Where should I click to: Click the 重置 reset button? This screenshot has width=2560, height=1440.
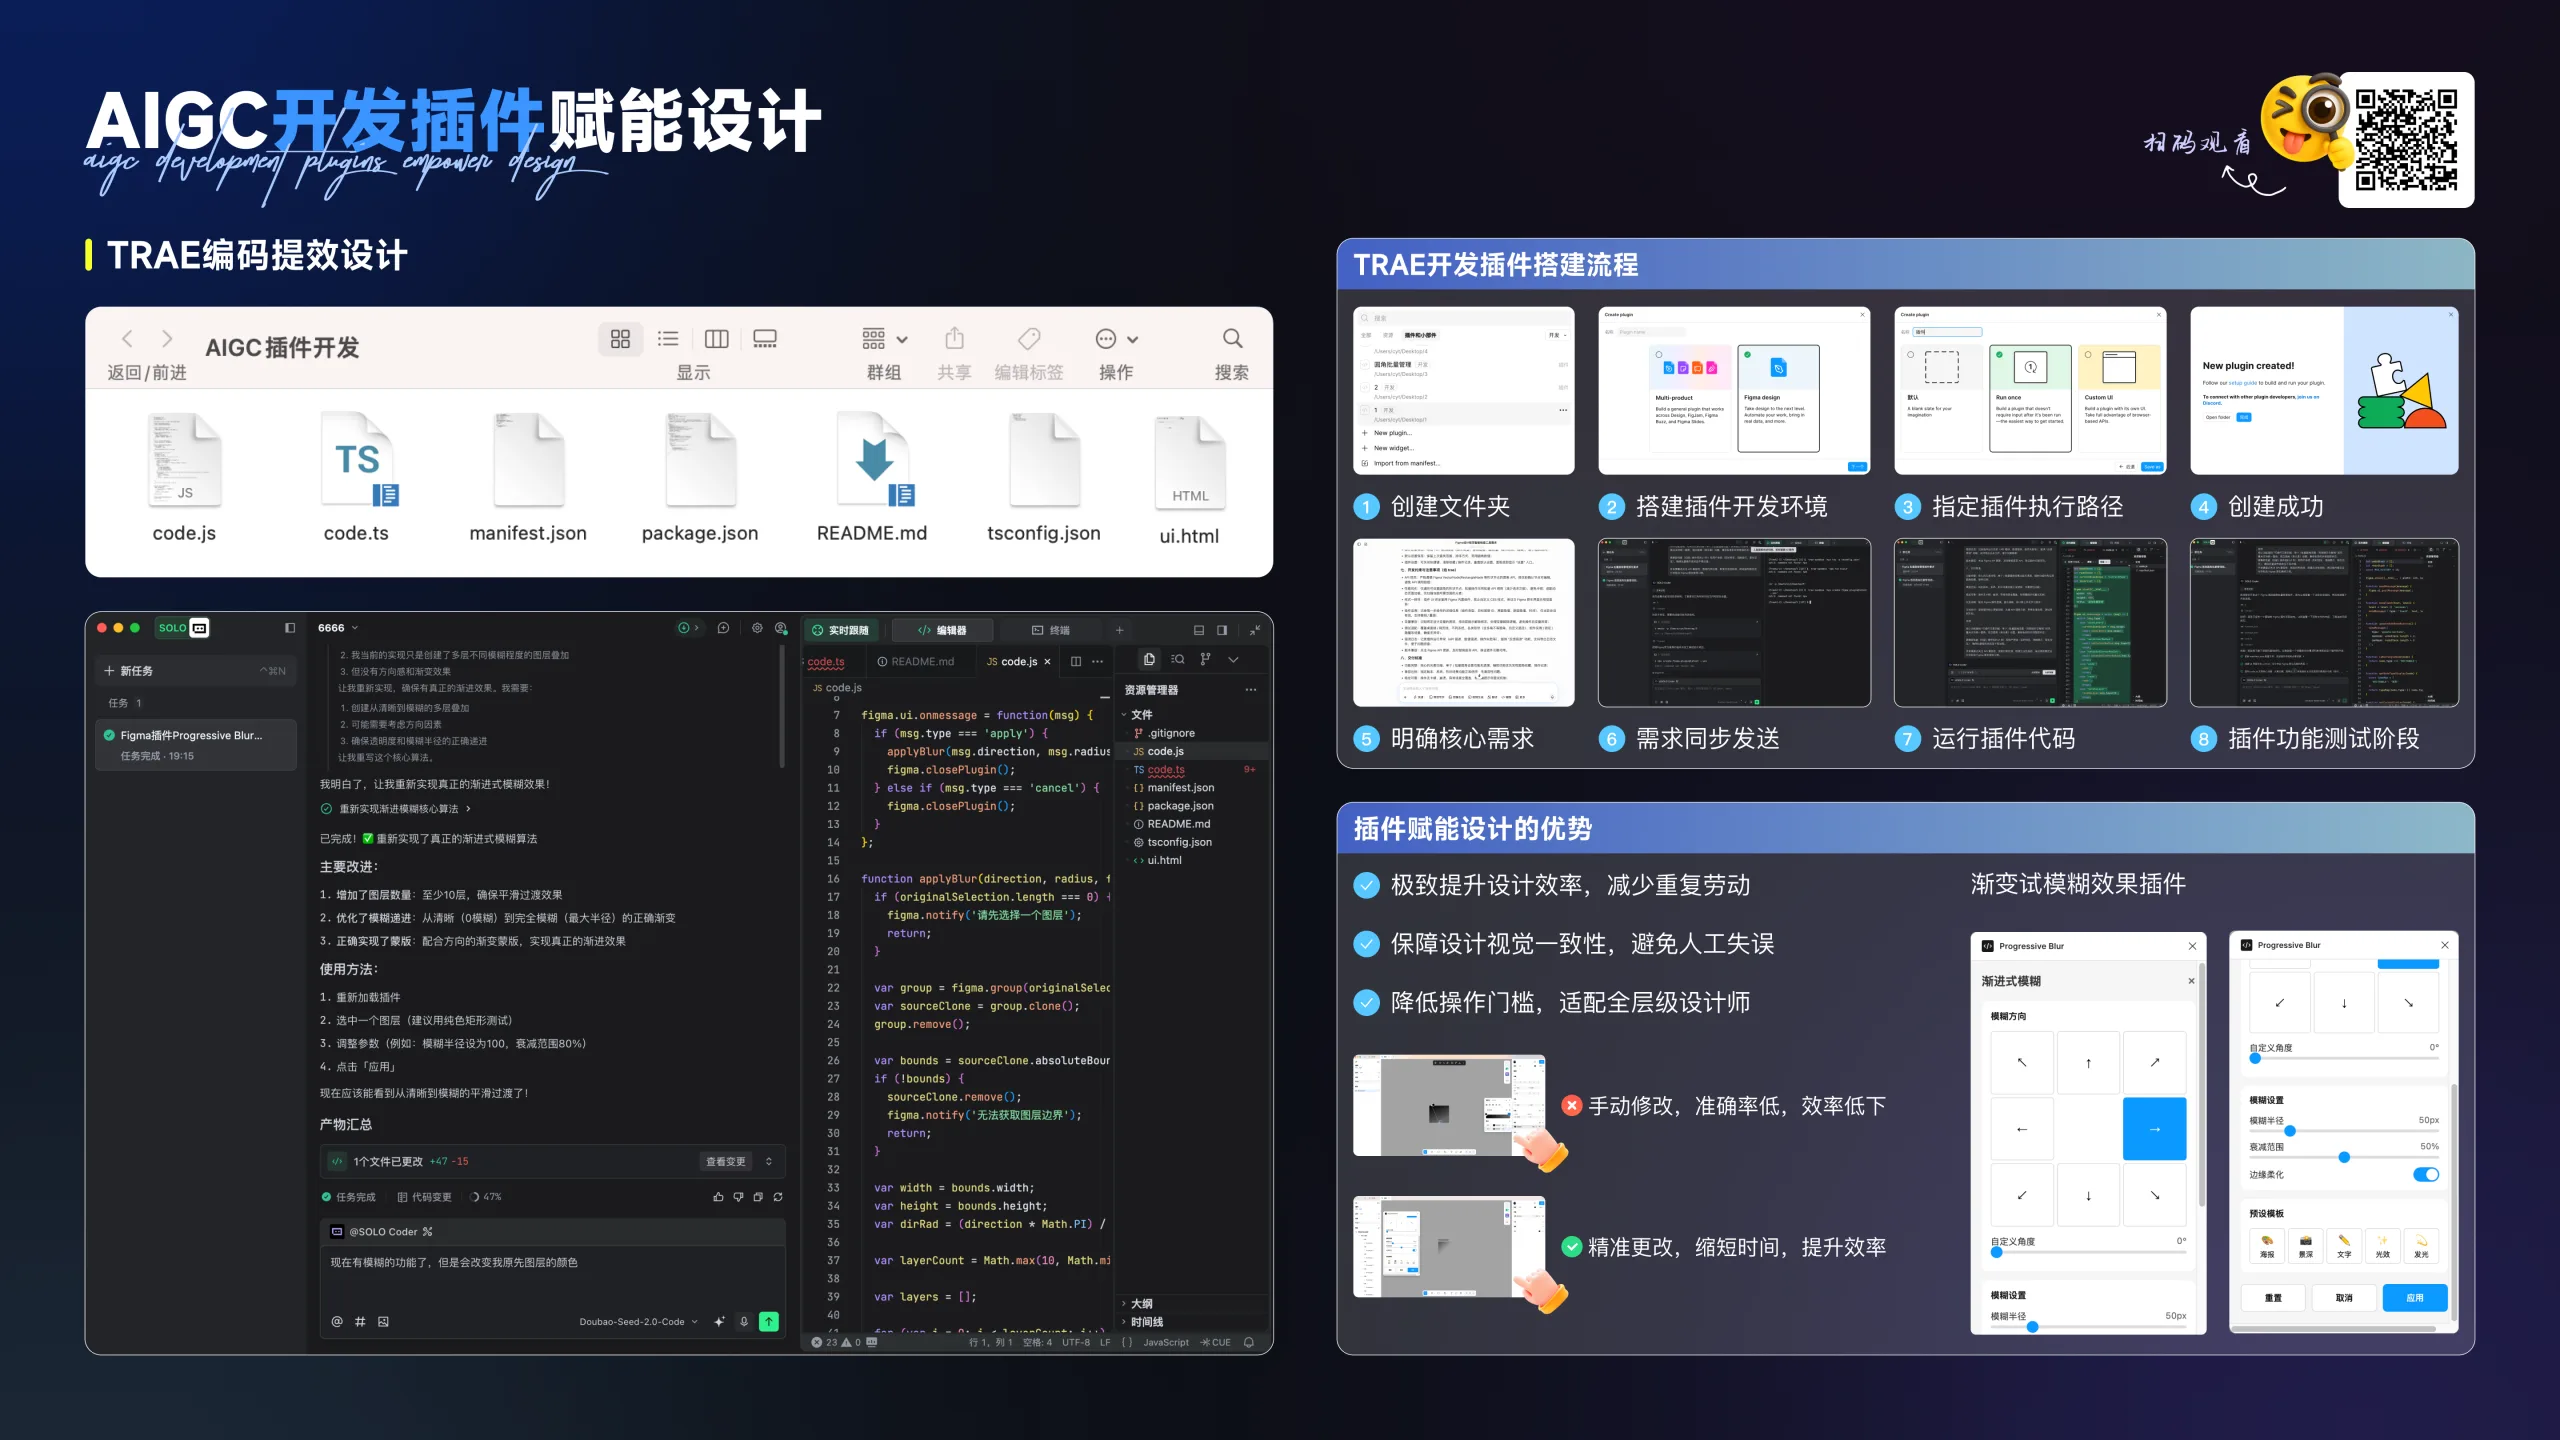[x=2273, y=1298]
